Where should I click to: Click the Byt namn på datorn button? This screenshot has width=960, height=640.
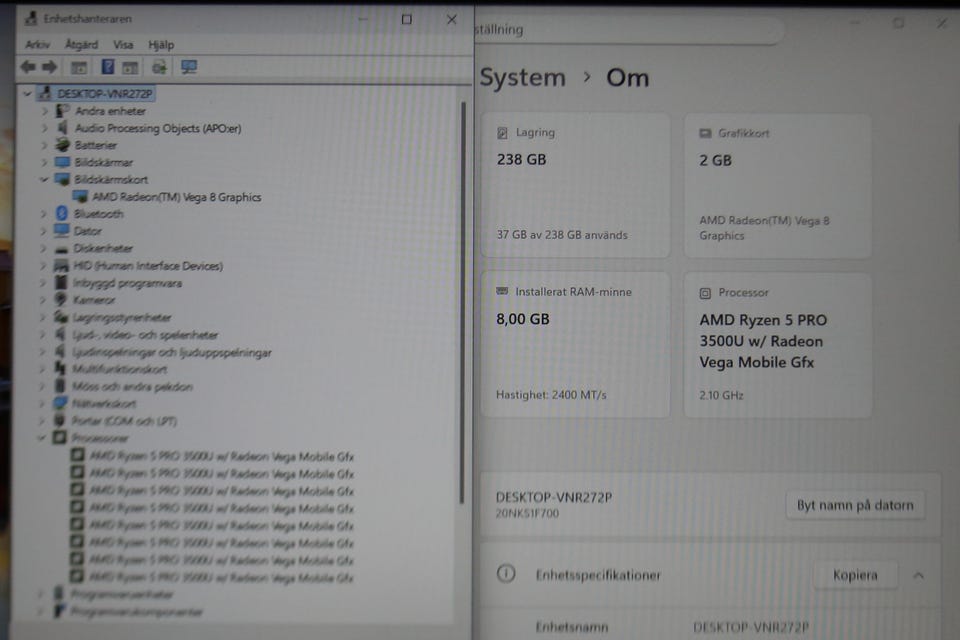(x=854, y=505)
